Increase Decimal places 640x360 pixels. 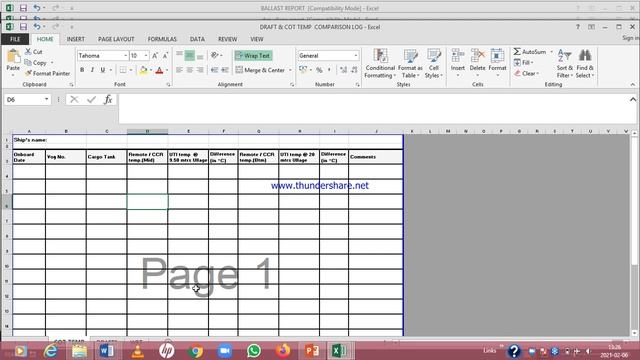click(344, 70)
